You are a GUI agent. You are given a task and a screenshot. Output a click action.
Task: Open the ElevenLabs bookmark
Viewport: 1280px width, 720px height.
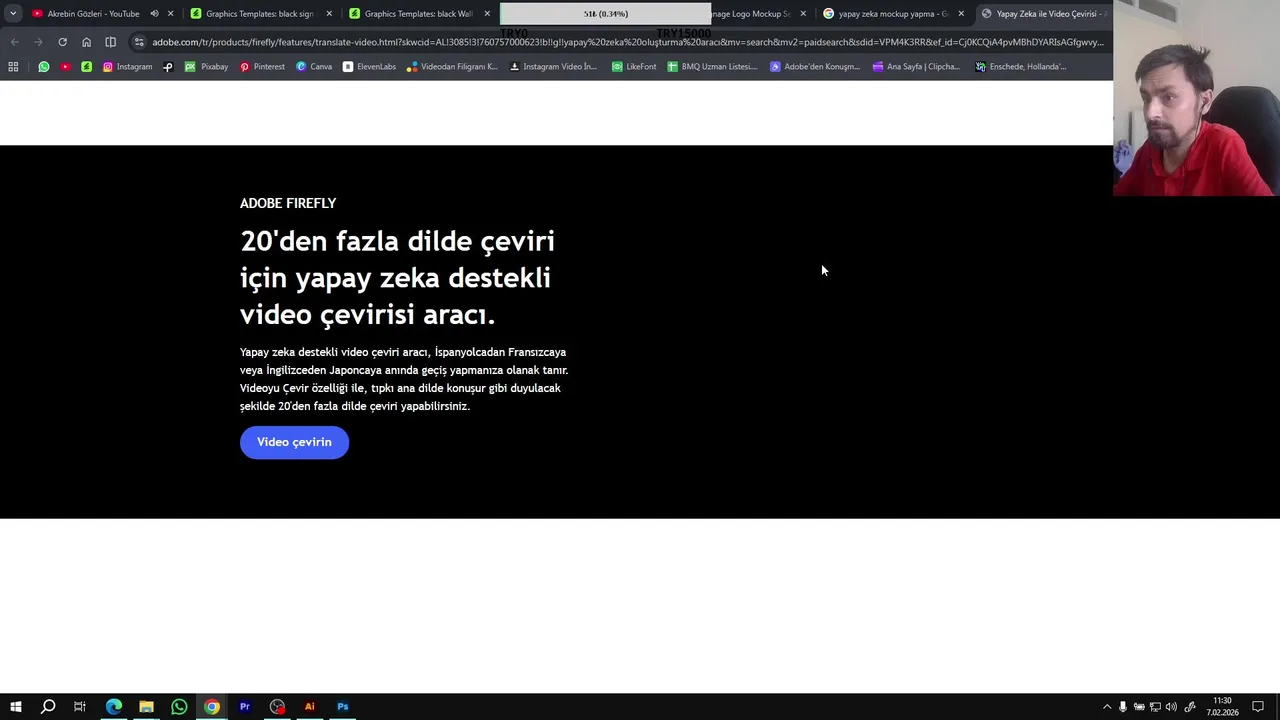(369, 67)
